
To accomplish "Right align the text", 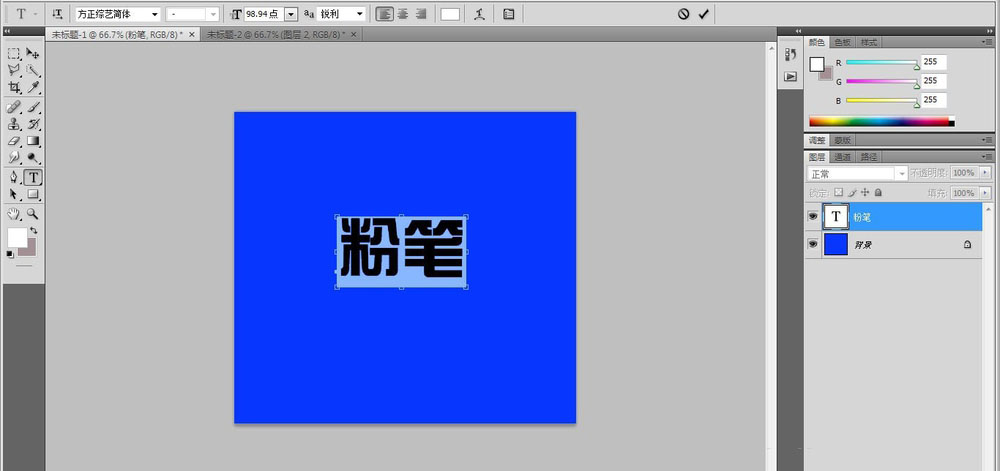I will click(420, 14).
